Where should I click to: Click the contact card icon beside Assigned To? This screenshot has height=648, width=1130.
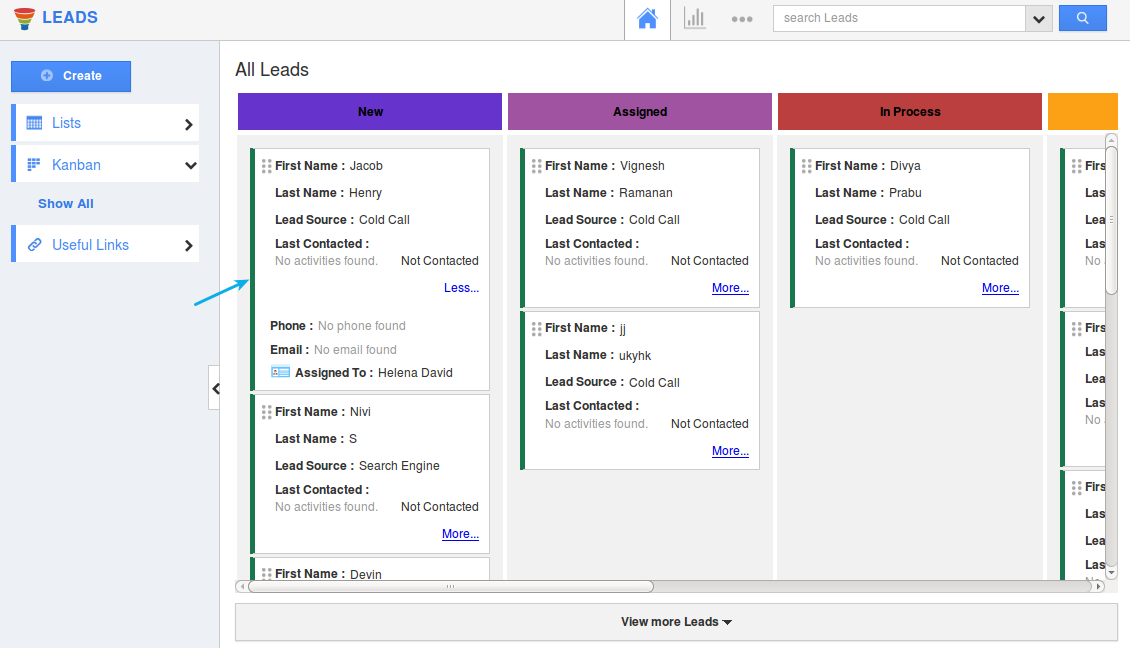pyautogui.click(x=281, y=373)
